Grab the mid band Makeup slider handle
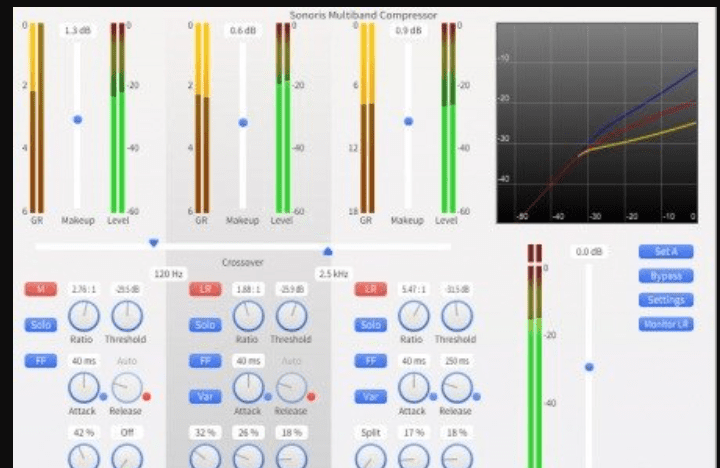 tap(243, 123)
